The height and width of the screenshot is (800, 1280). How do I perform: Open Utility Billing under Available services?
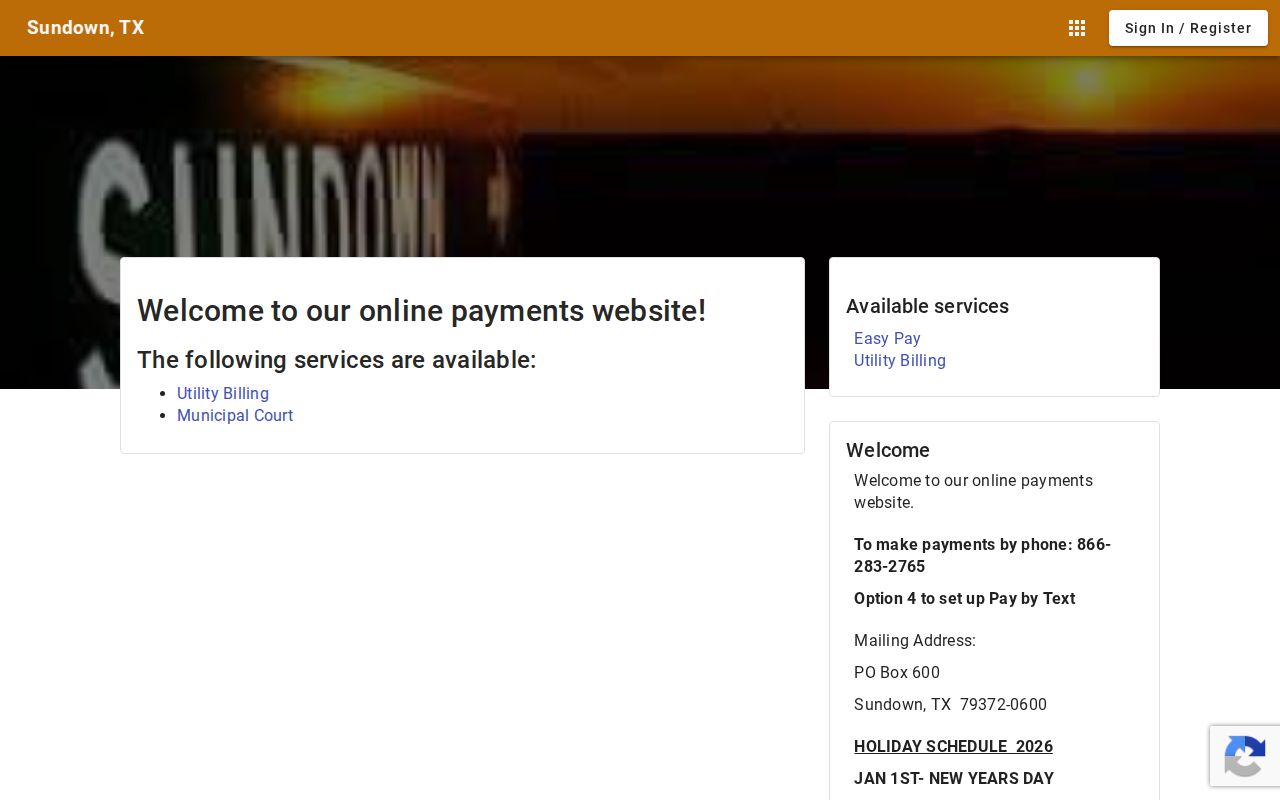point(900,361)
